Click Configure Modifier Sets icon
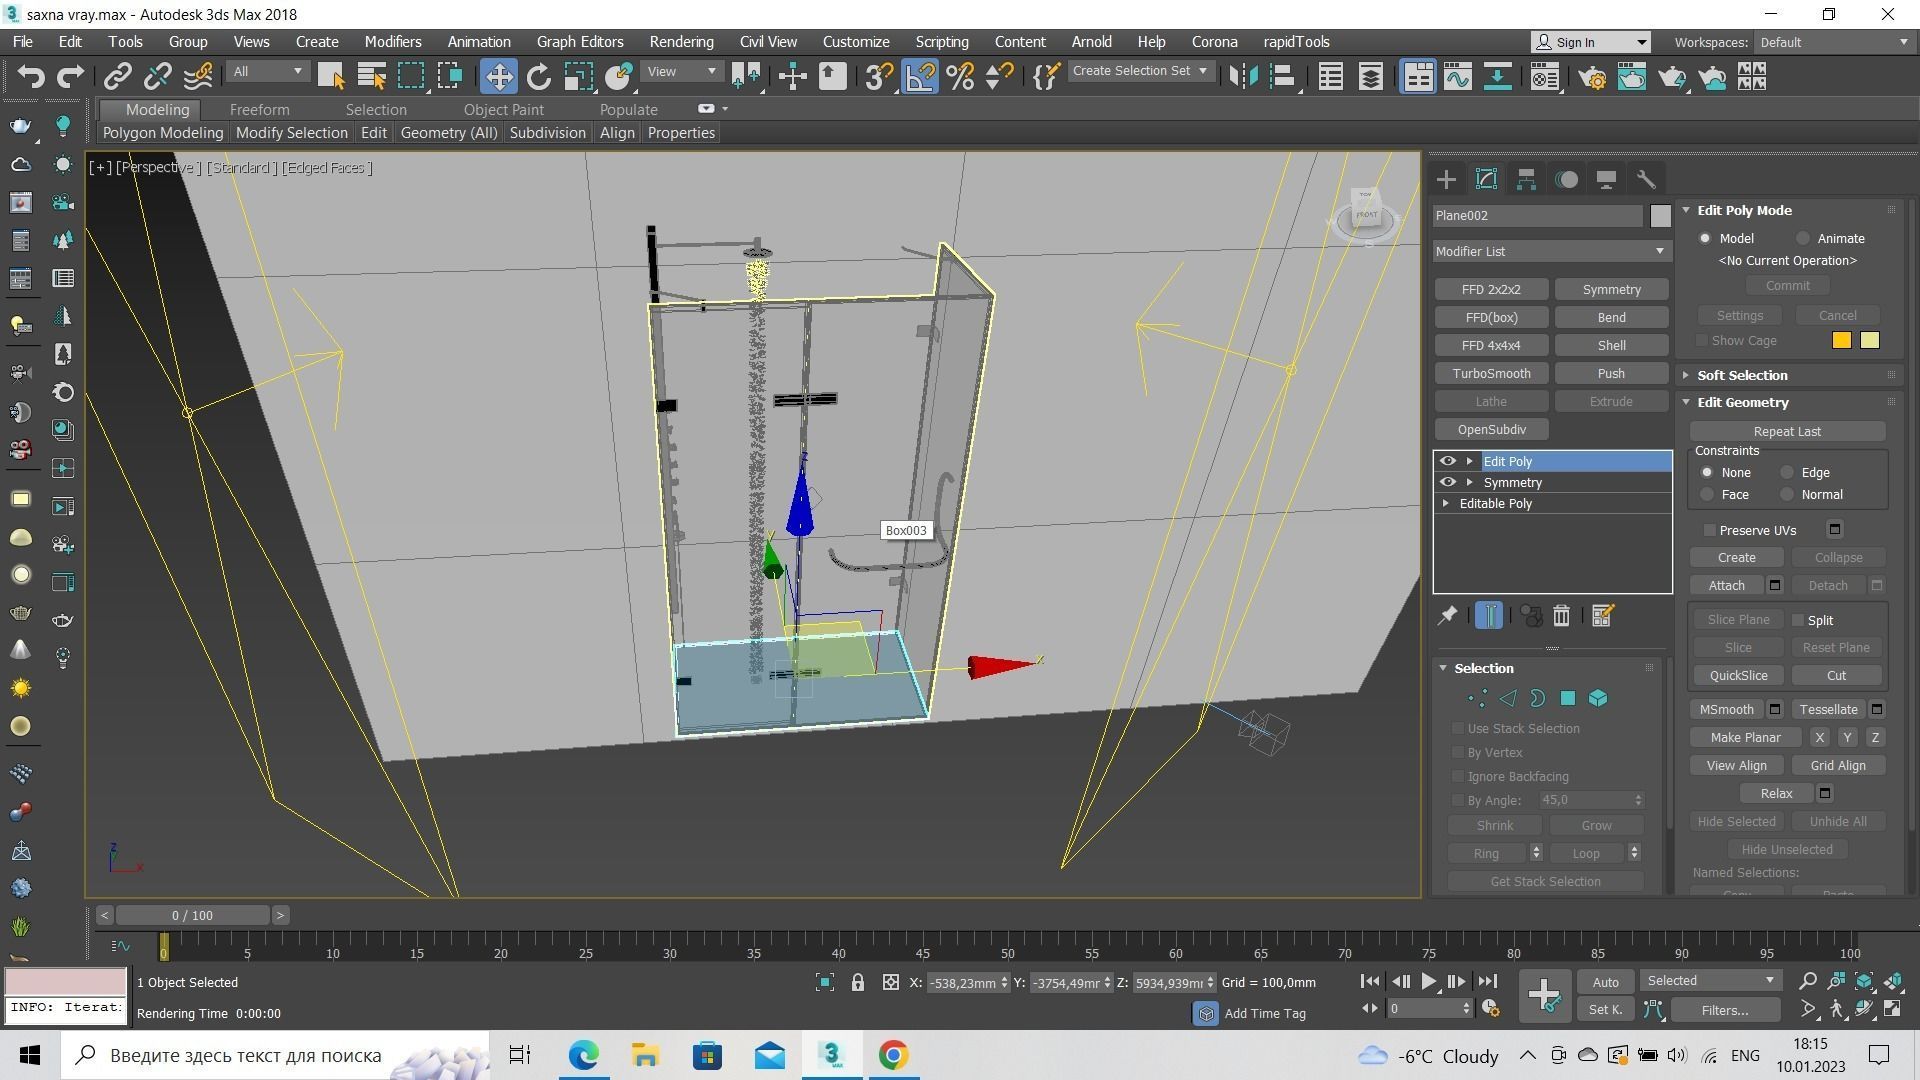The width and height of the screenshot is (1920, 1080). 1602,616
